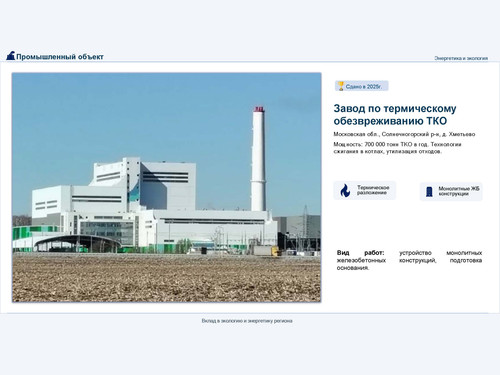This screenshot has width=500, height=375.
Task: Click the Вид работ description paragraph
Action: coord(409,260)
